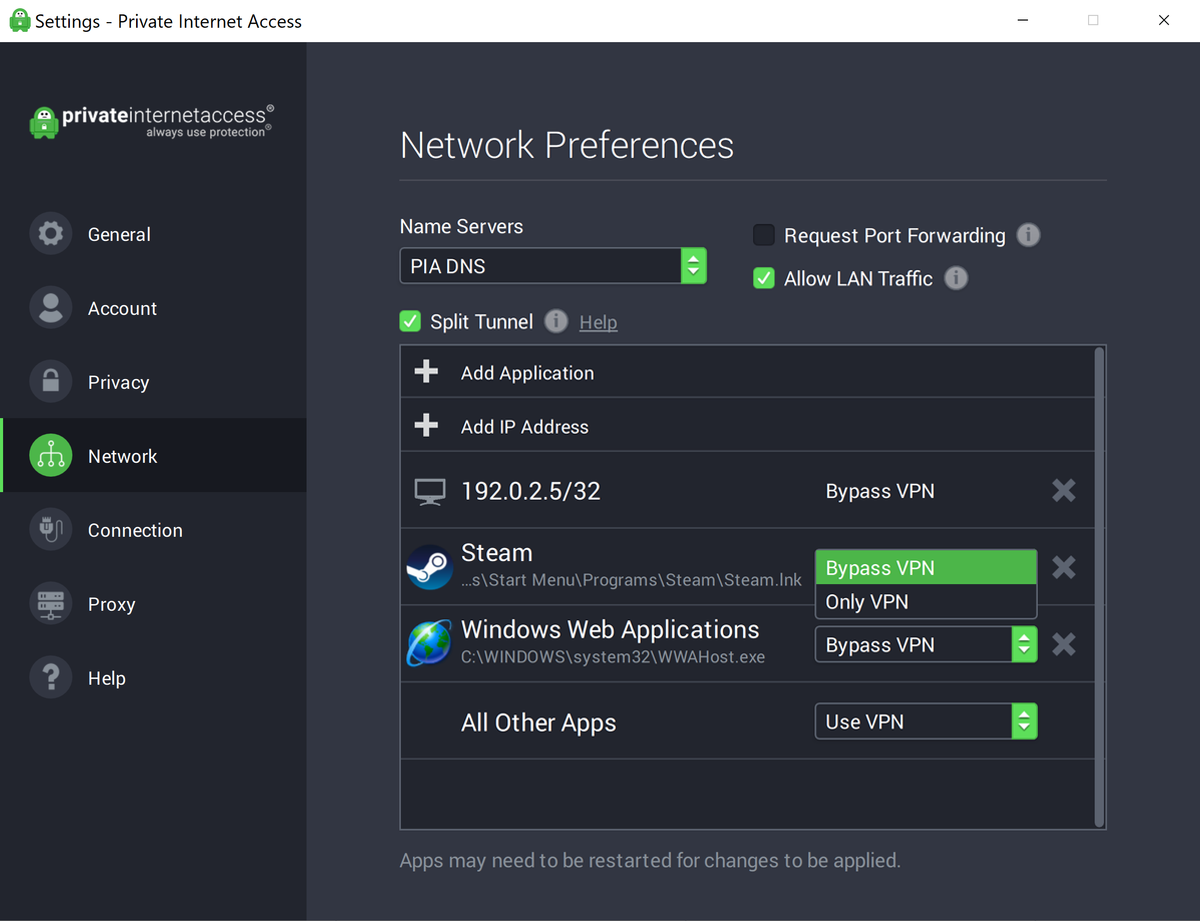
Task: Disable the Split Tunnel checkbox
Action: pos(410,321)
